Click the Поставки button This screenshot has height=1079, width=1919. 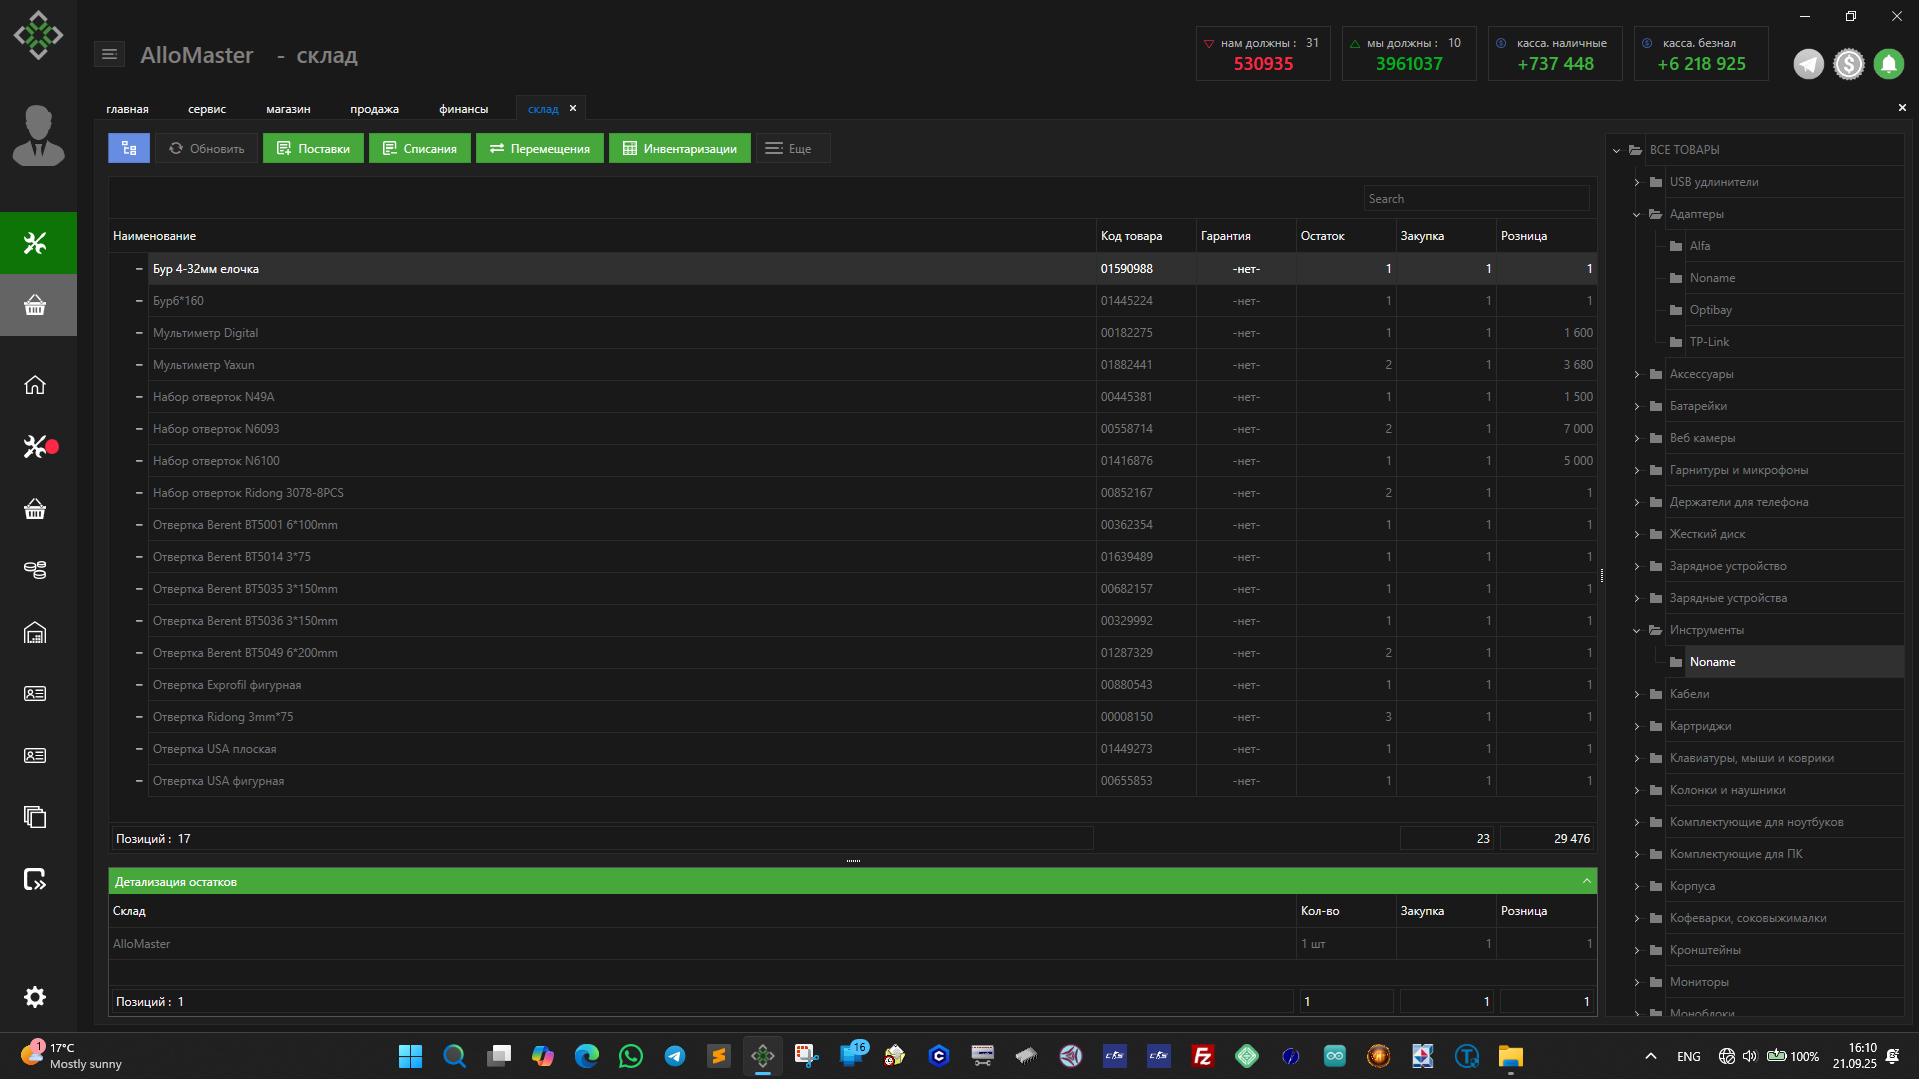pos(314,148)
